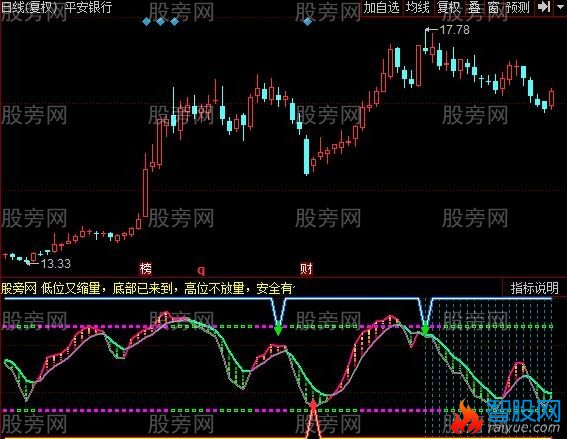Open the 叠 overlay stock option

click(474, 7)
